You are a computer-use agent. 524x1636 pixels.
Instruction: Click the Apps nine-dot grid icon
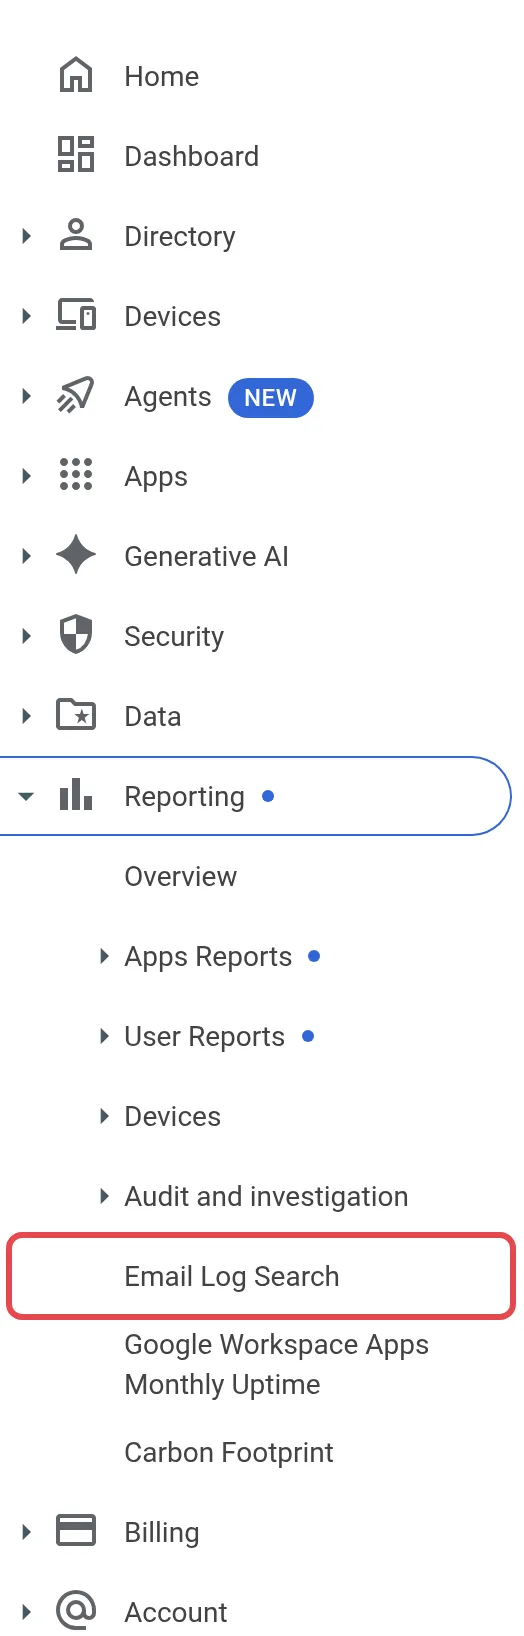click(x=76, y=476)
